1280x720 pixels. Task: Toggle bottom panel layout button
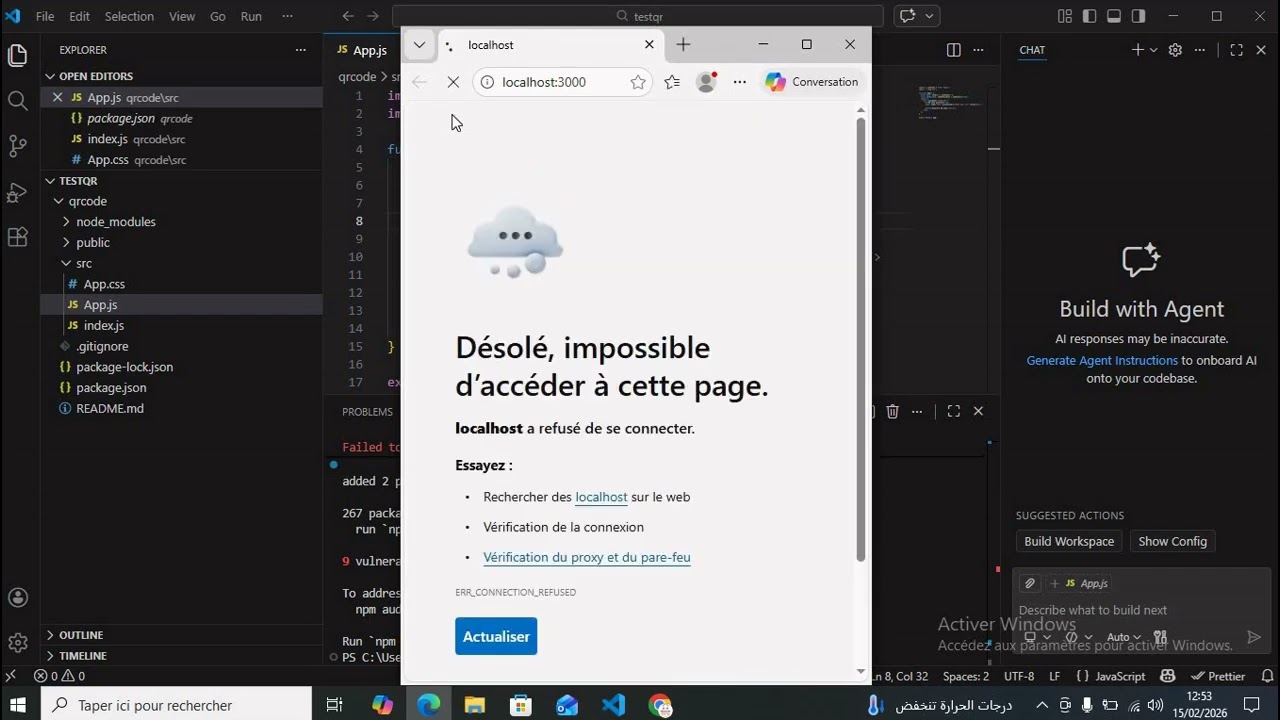click(1114, 16)
